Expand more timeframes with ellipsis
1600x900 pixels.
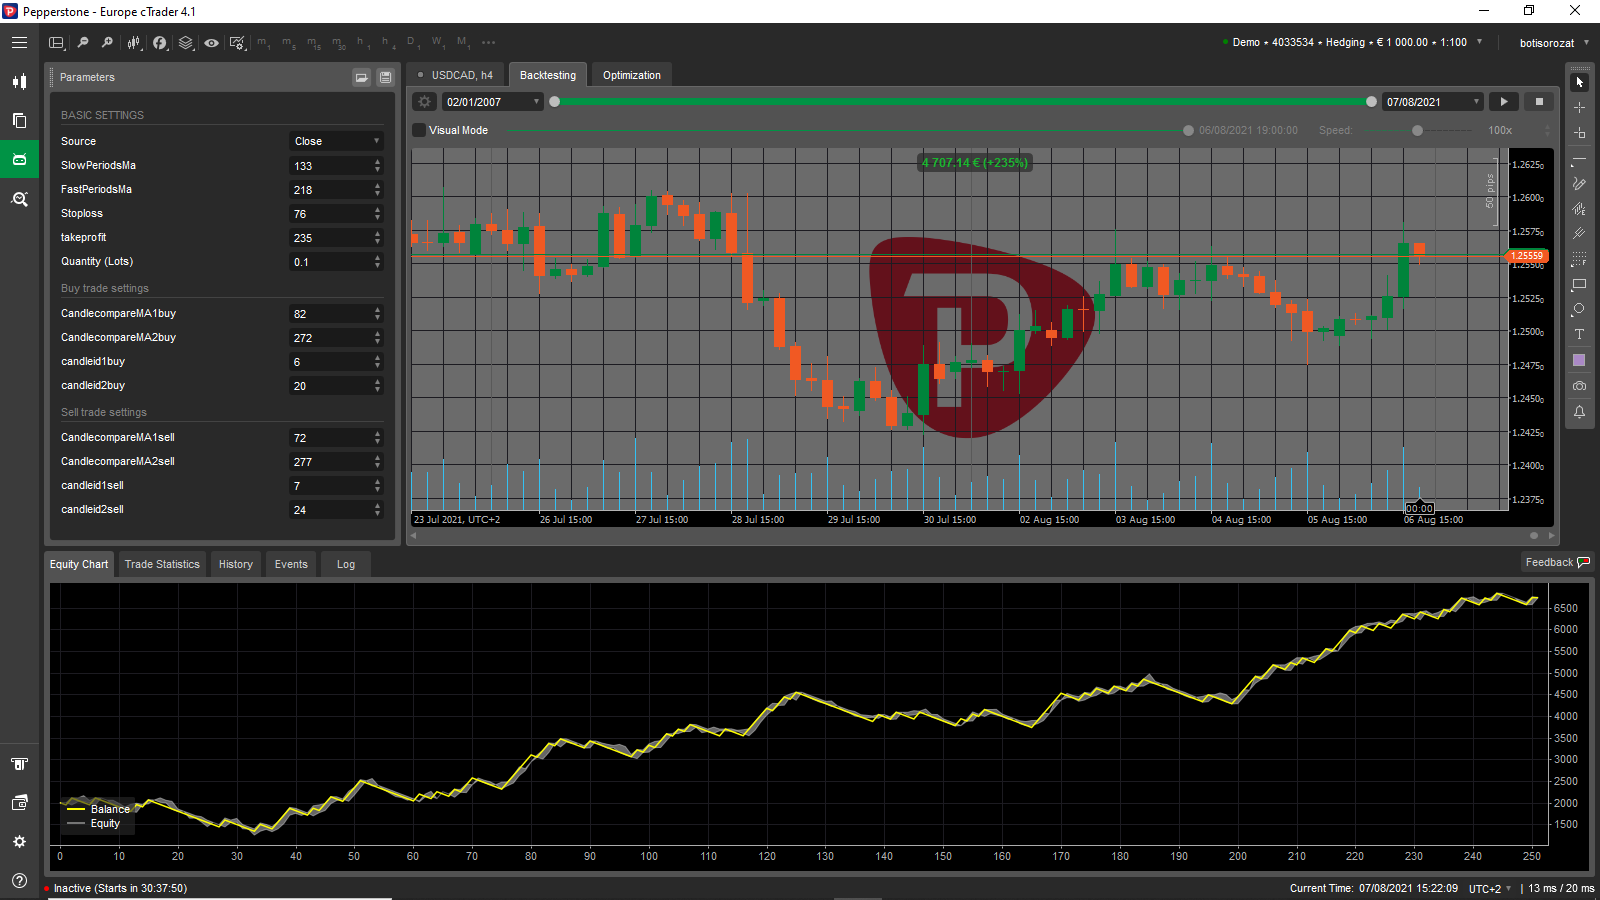(489, 43)
